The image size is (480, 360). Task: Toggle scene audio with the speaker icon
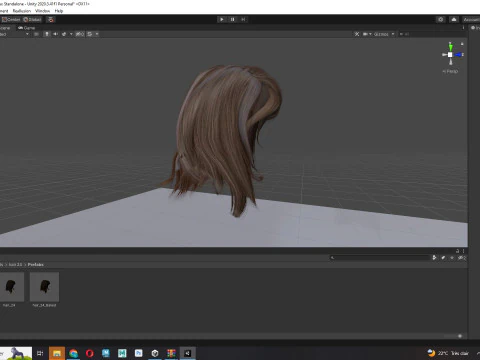[x=55, y=34]
